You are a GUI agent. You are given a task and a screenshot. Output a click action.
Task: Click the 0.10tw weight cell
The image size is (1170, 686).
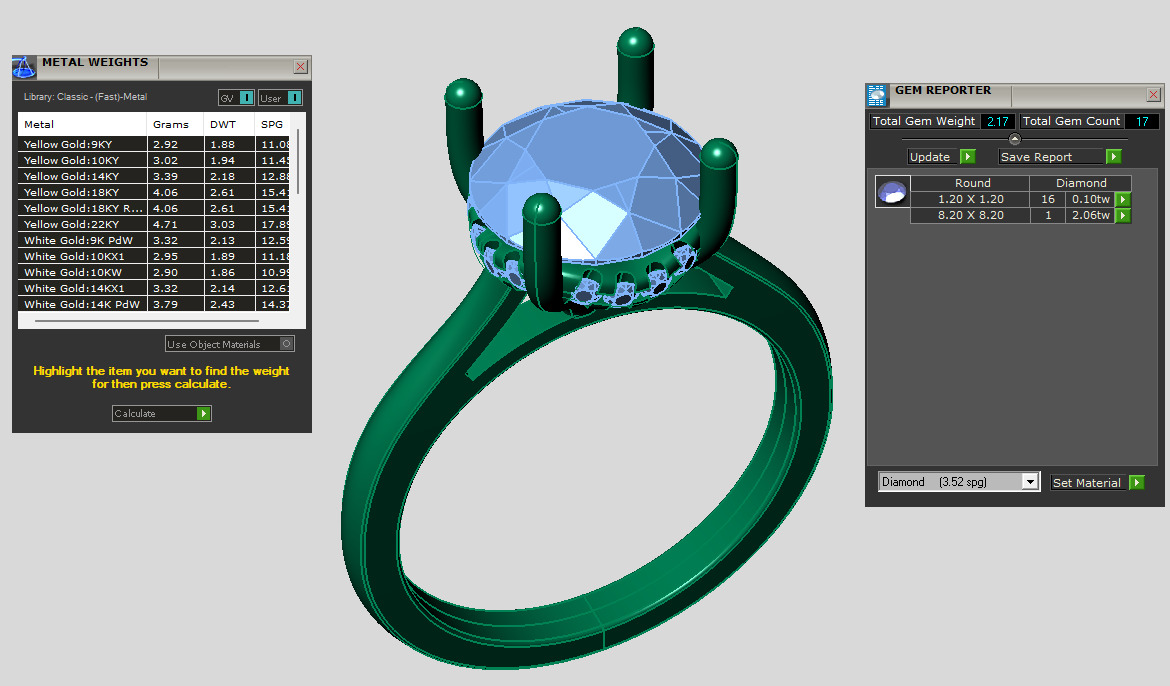tap(1090, 199)
